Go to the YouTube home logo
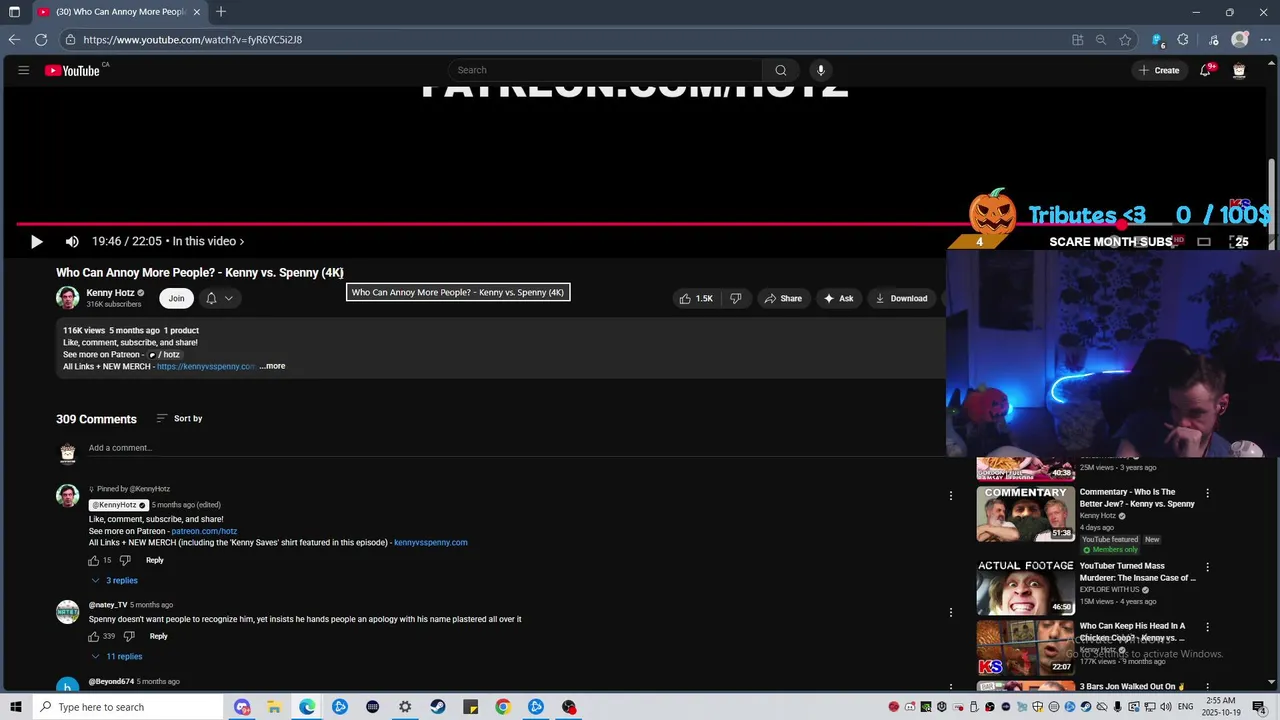Viewport: 1280px width, 720px height. (x=72, y=70)
